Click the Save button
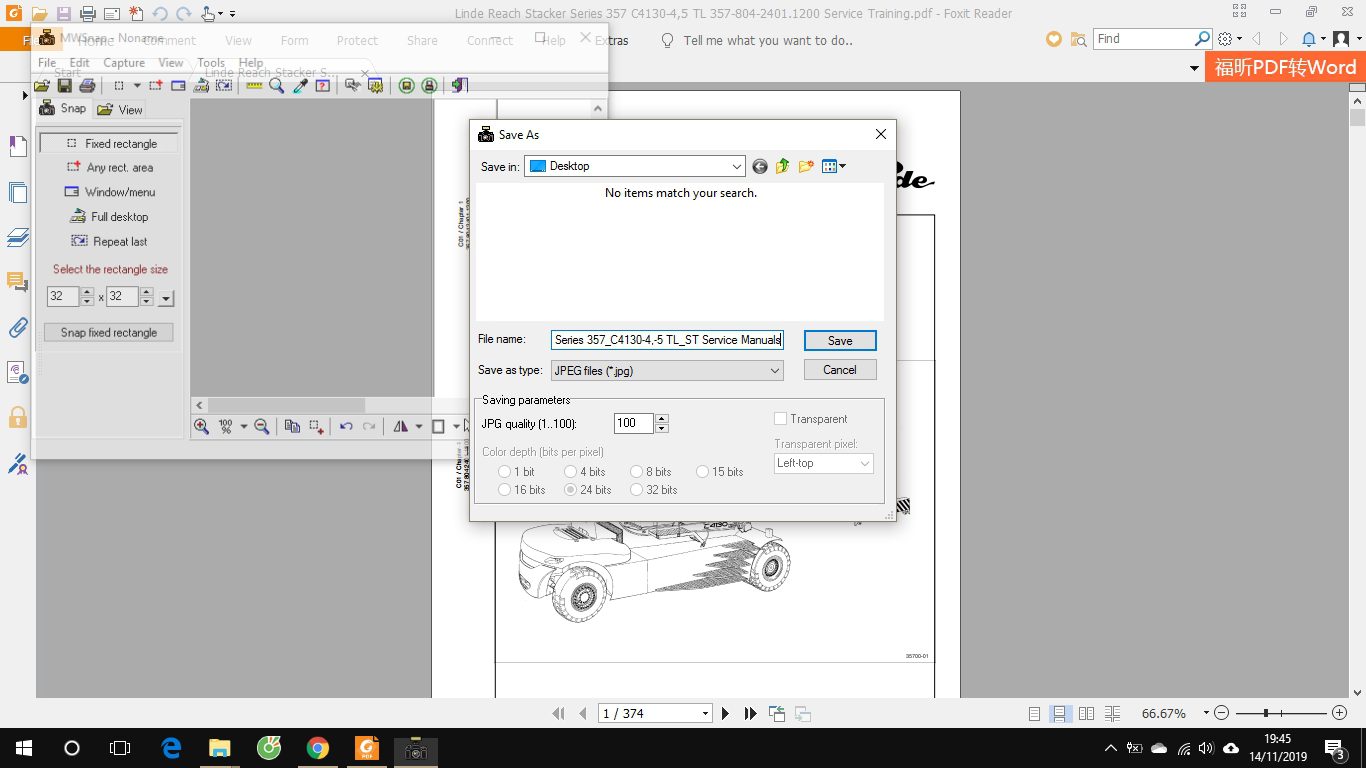The height and width of the screenshot is (768, 1366). (x=840, y=341)
